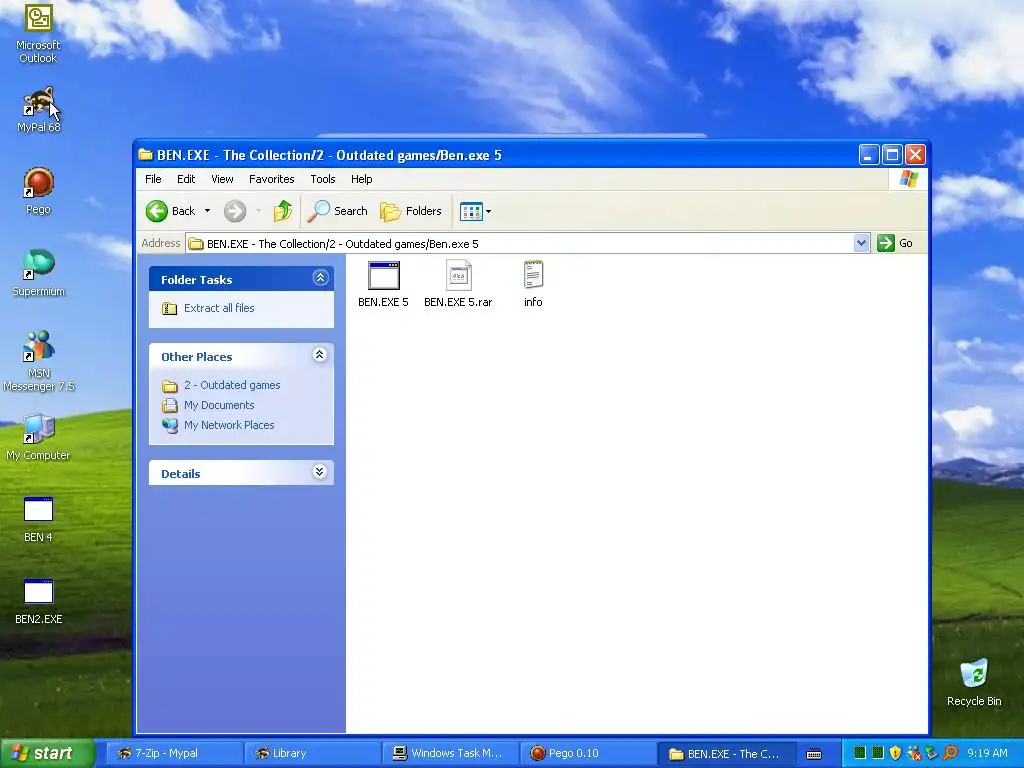The height and width of the screenshot is (768, 1024).
Task: Select the Supermium desktop shortcut
Action: (38, 273)
